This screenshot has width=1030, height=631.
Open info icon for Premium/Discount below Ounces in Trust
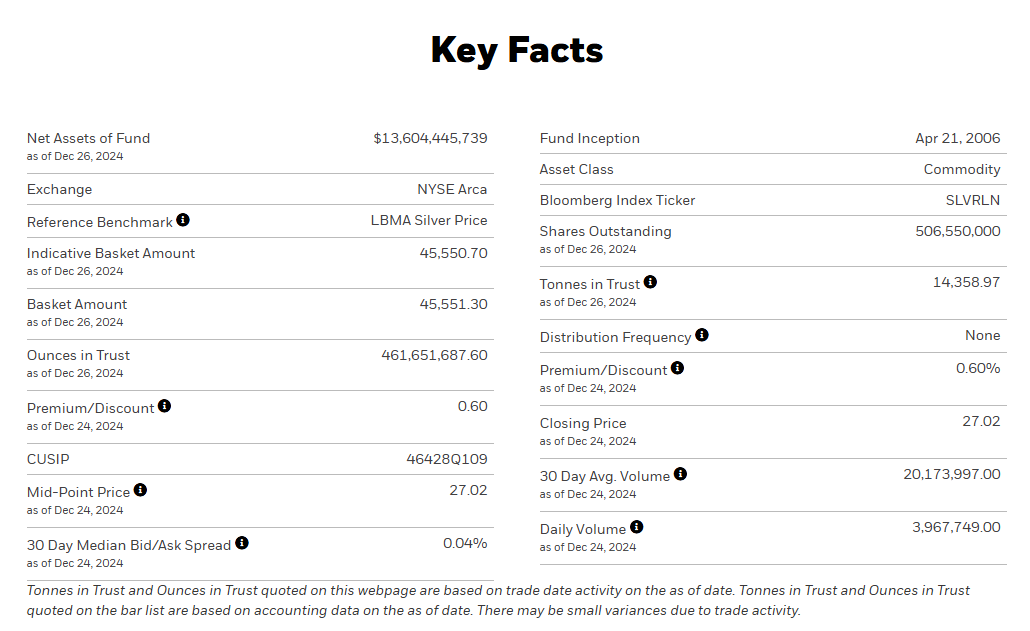(164, 406)
